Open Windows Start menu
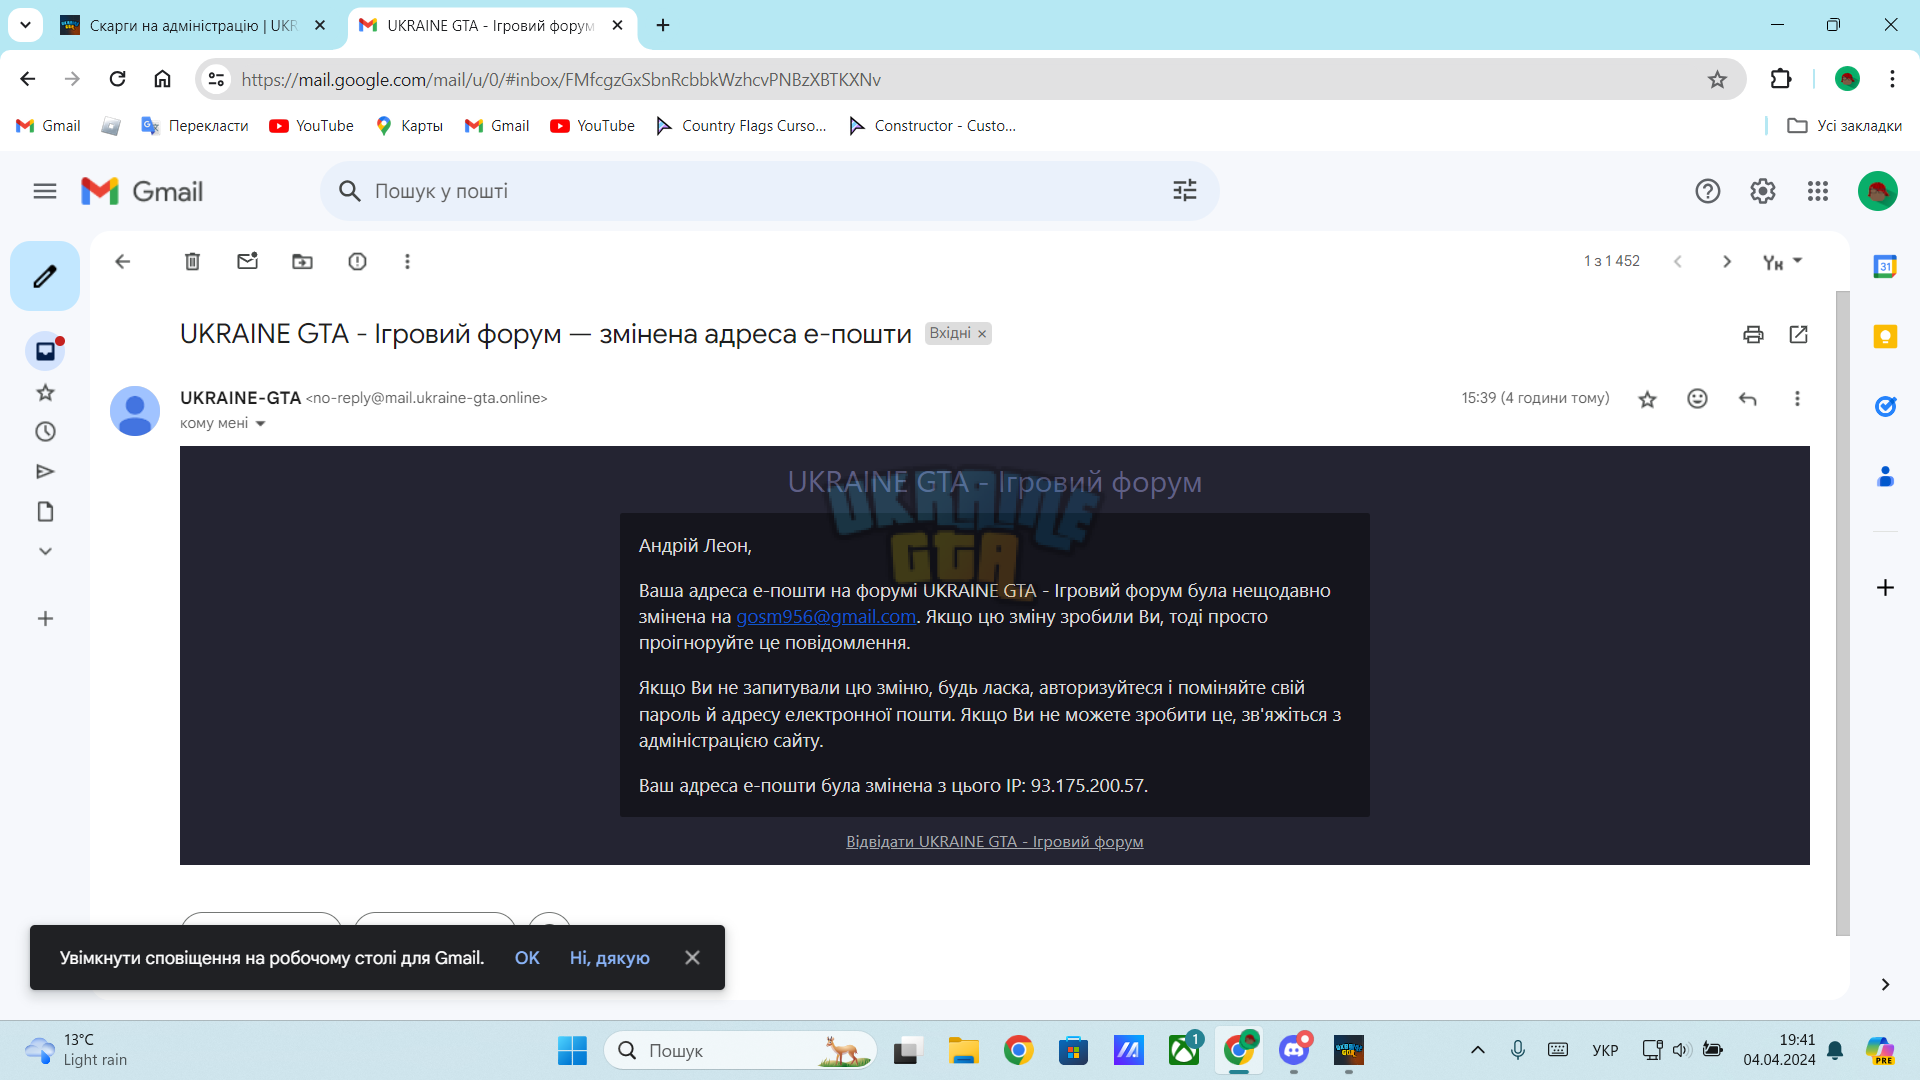 coord(572,1051)
